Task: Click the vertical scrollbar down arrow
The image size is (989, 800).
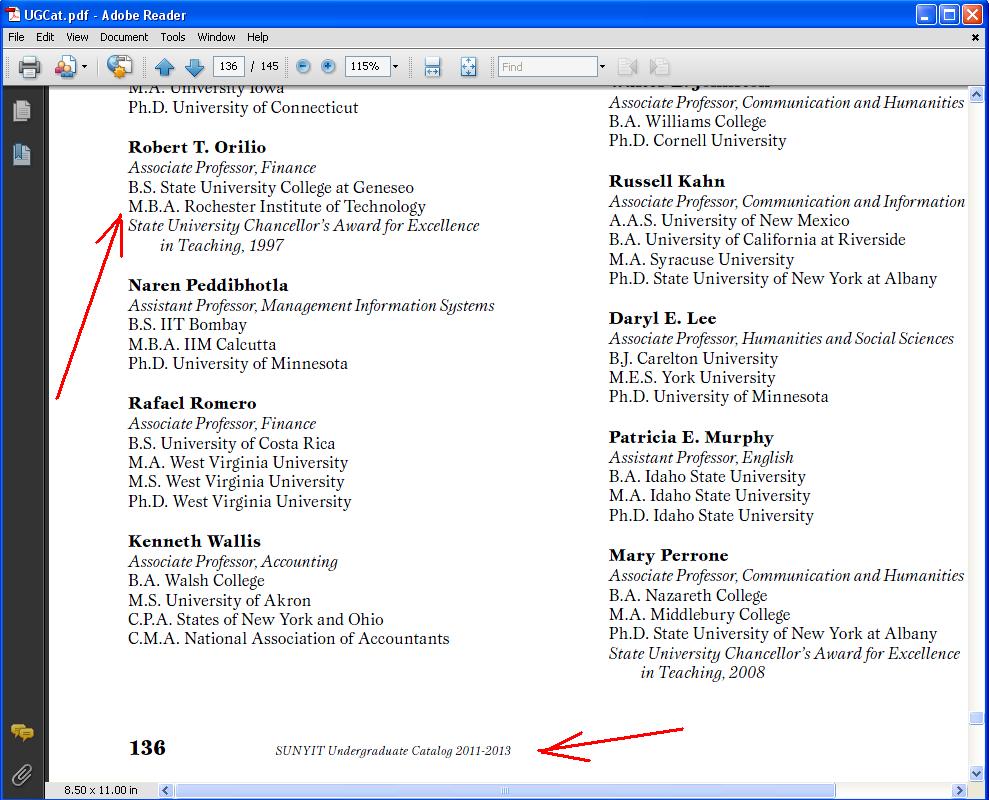Action: point(977,773)
